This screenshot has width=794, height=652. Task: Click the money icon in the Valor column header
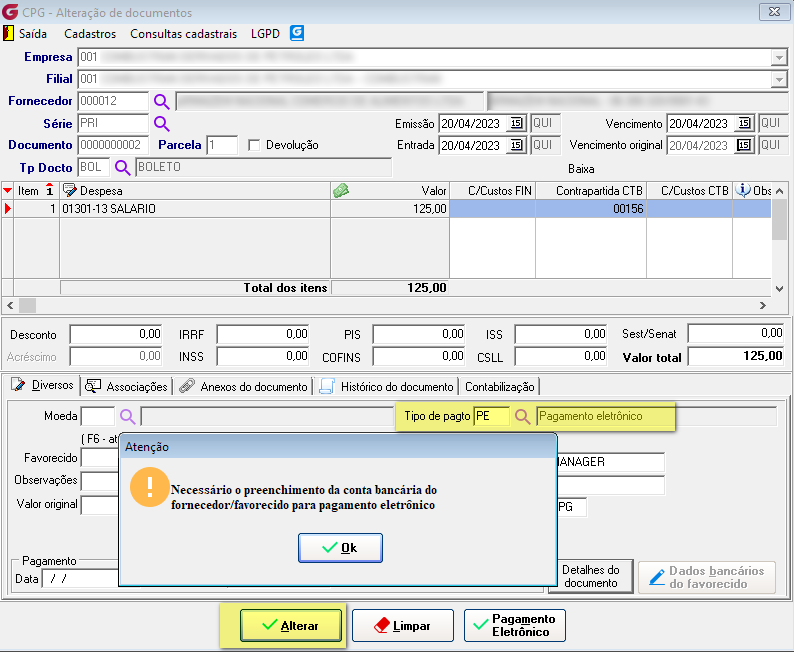click(341, 190)
